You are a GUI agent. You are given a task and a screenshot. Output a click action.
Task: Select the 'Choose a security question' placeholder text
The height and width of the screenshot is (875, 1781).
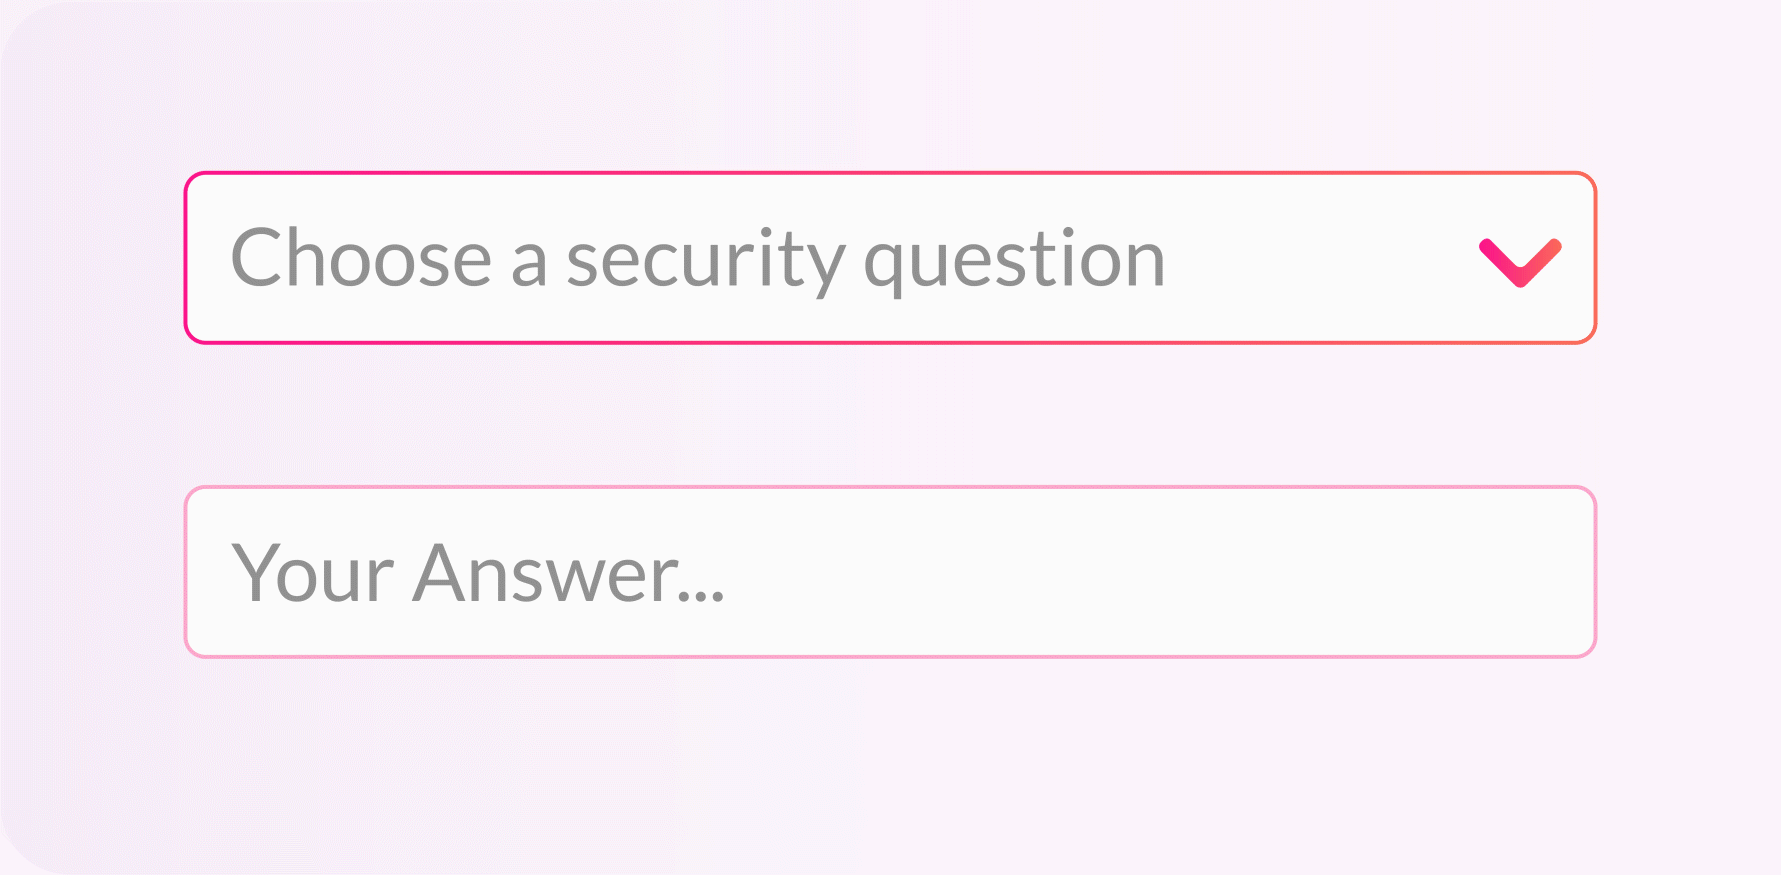(698, 260)
